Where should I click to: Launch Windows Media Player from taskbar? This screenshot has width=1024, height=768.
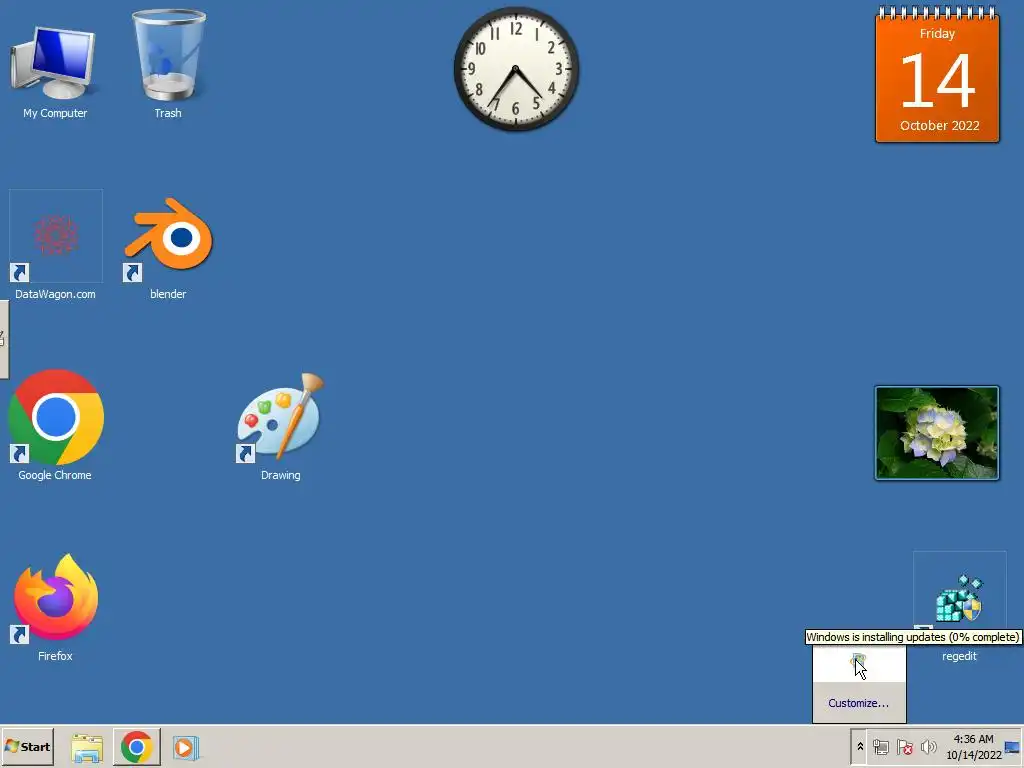185,747
